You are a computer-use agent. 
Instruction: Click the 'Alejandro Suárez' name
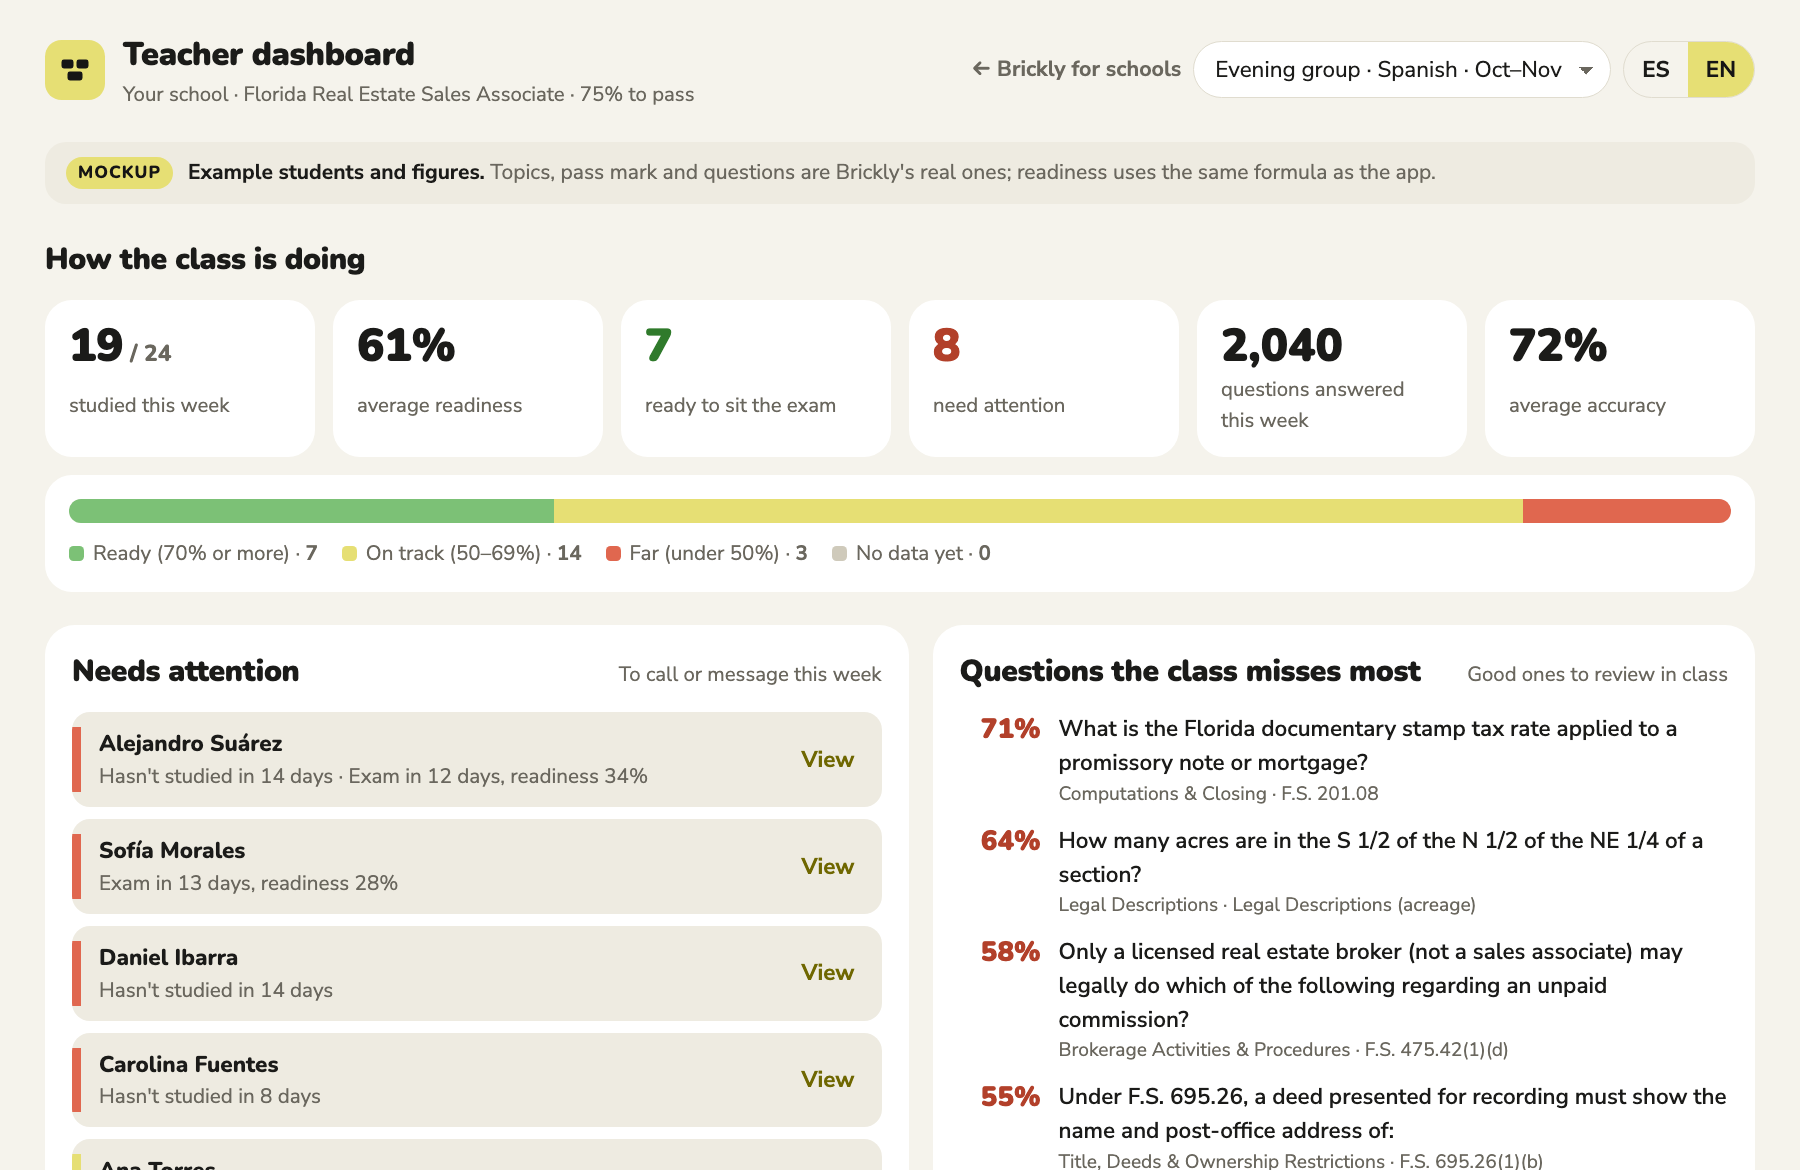tap(191, 744)
